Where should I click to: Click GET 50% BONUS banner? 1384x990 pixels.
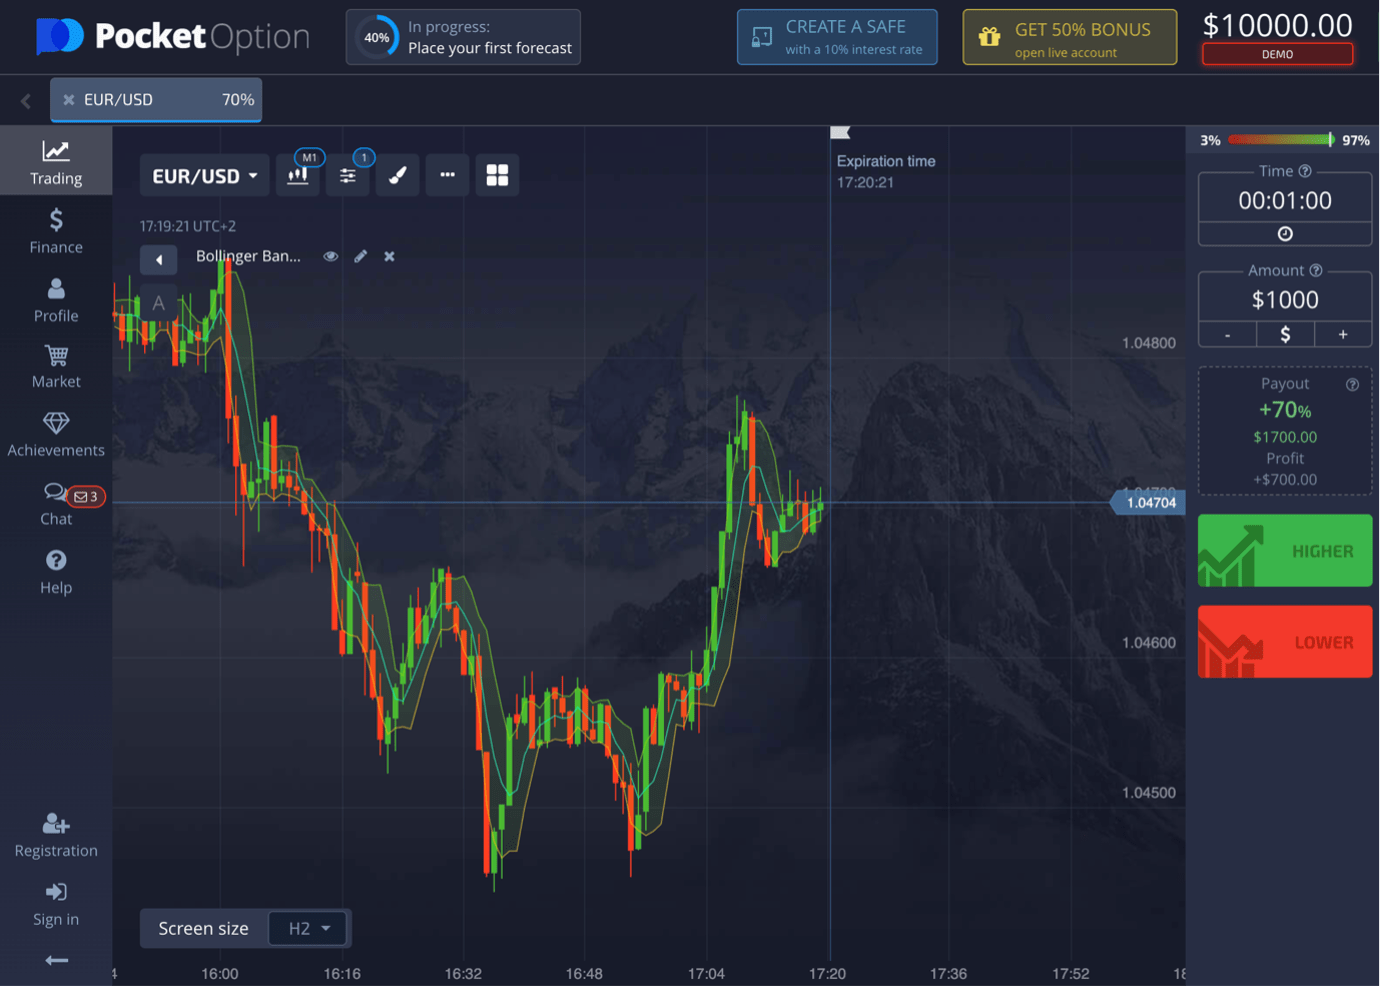1069,37
